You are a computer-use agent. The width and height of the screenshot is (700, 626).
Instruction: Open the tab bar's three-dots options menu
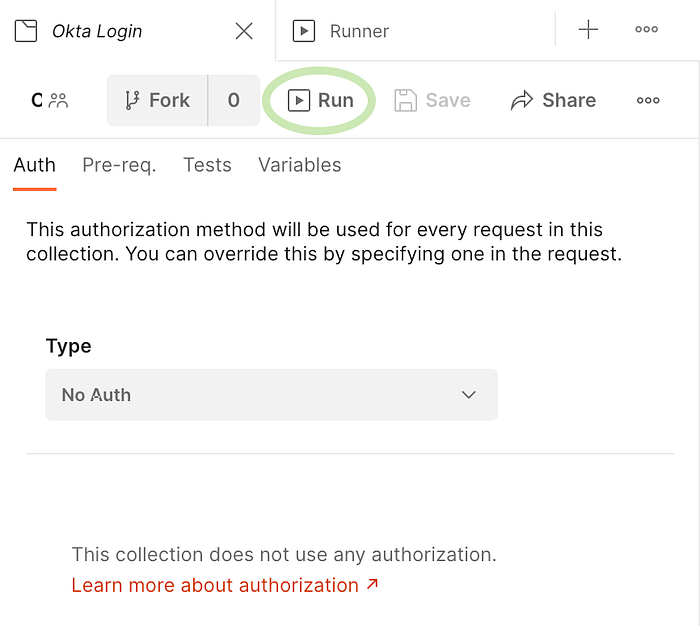pos(646,29)
